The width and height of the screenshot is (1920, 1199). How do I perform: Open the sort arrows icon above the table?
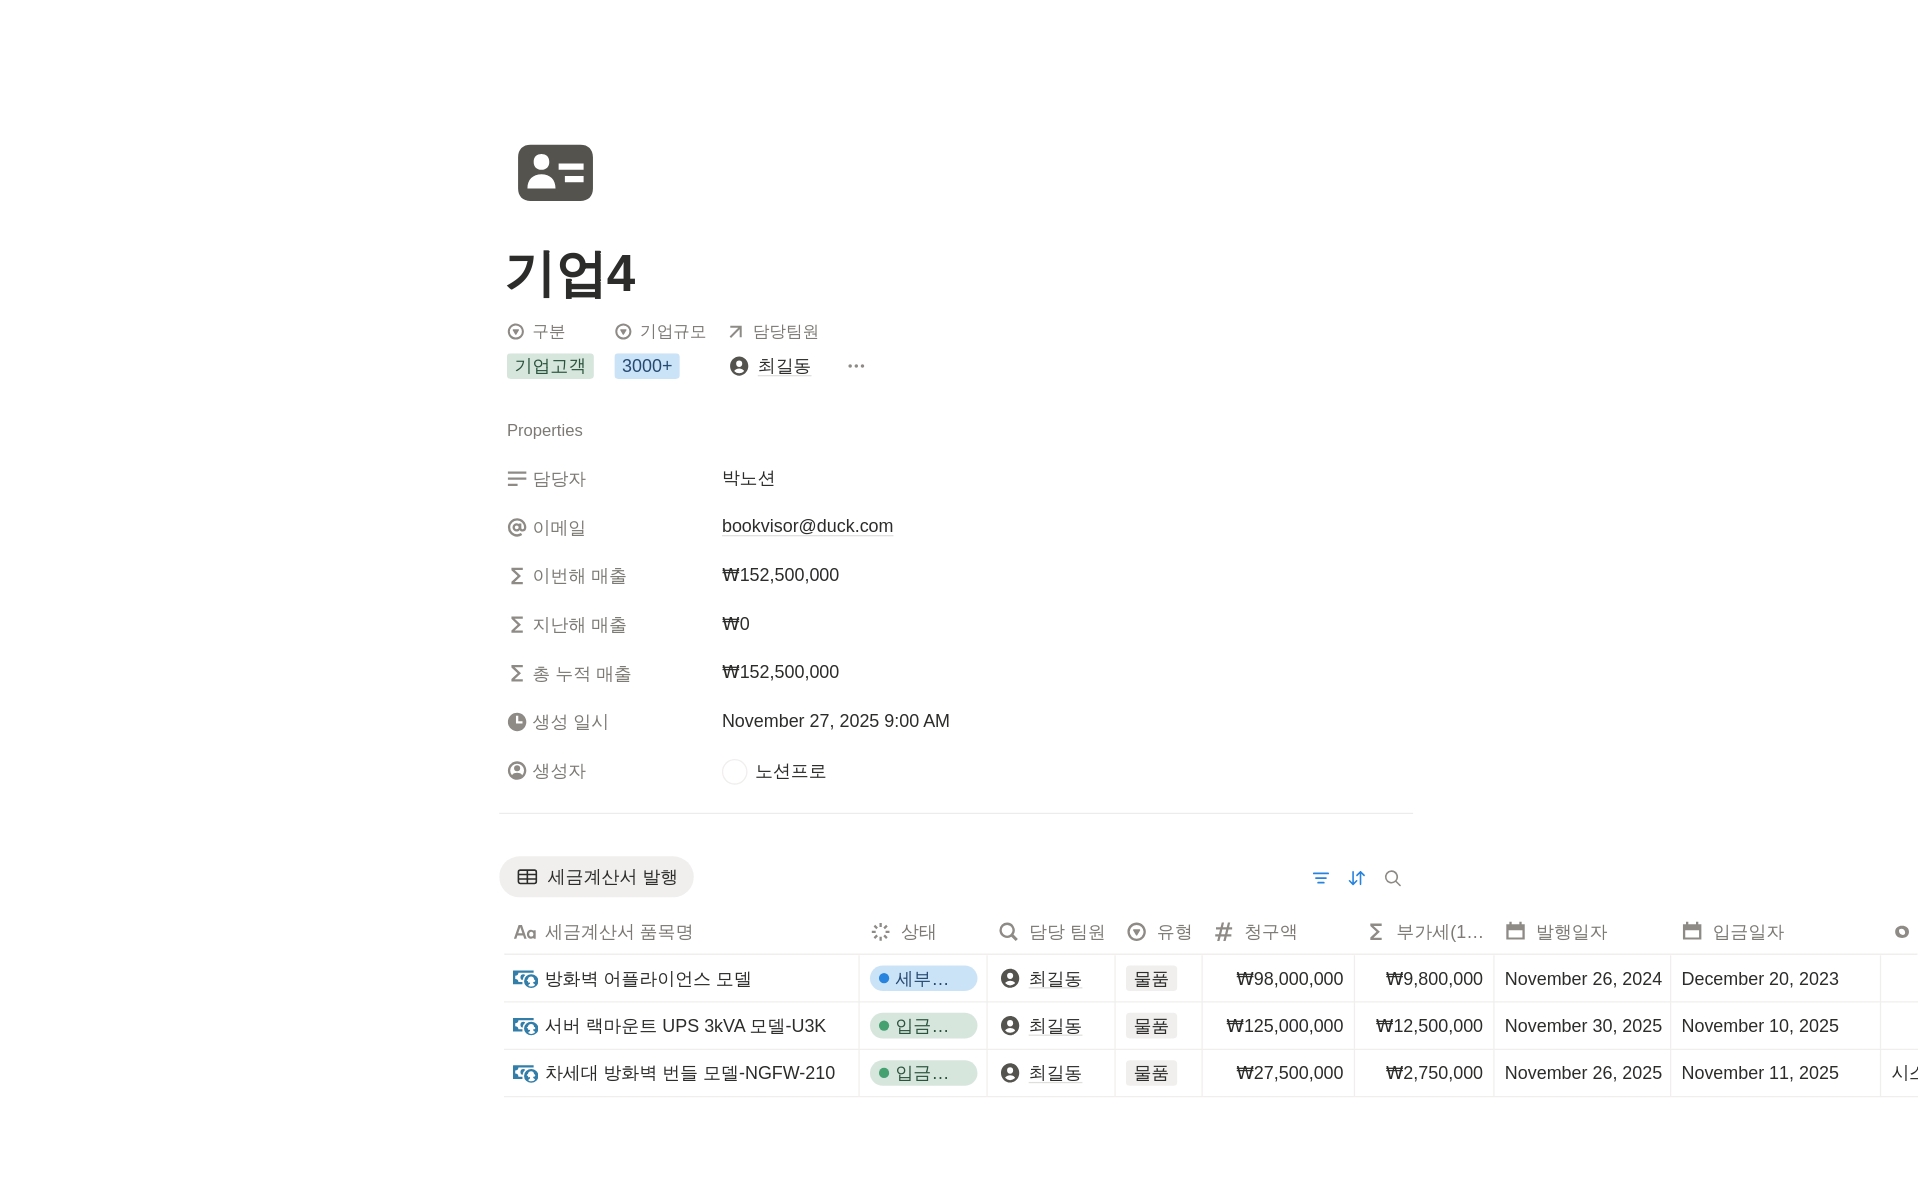(1356, 878)
